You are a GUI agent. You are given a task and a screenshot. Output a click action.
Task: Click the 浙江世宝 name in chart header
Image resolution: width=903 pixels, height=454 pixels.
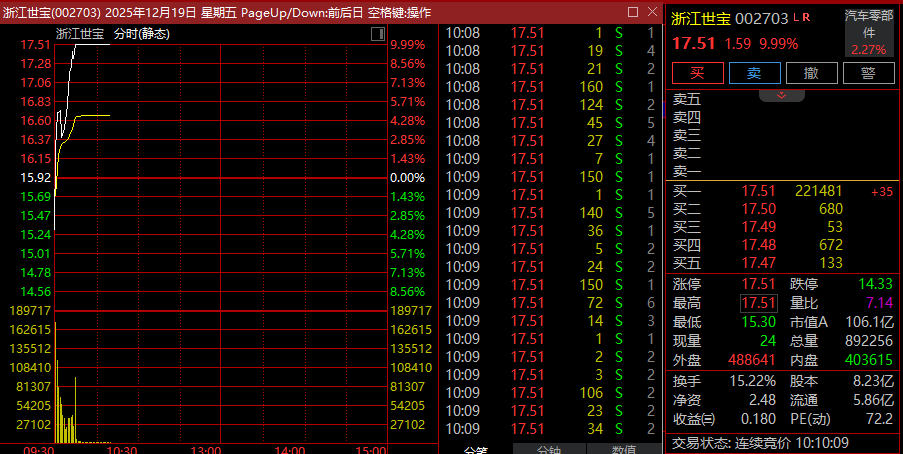(x=80, y=34)
